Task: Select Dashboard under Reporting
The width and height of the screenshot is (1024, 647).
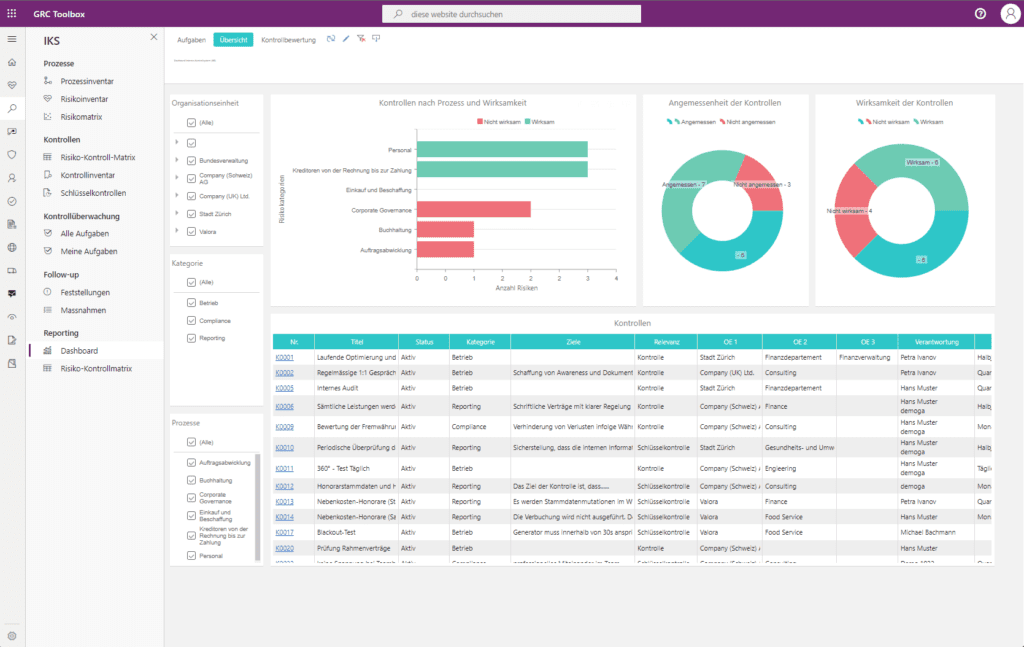Action: (79, 351)
